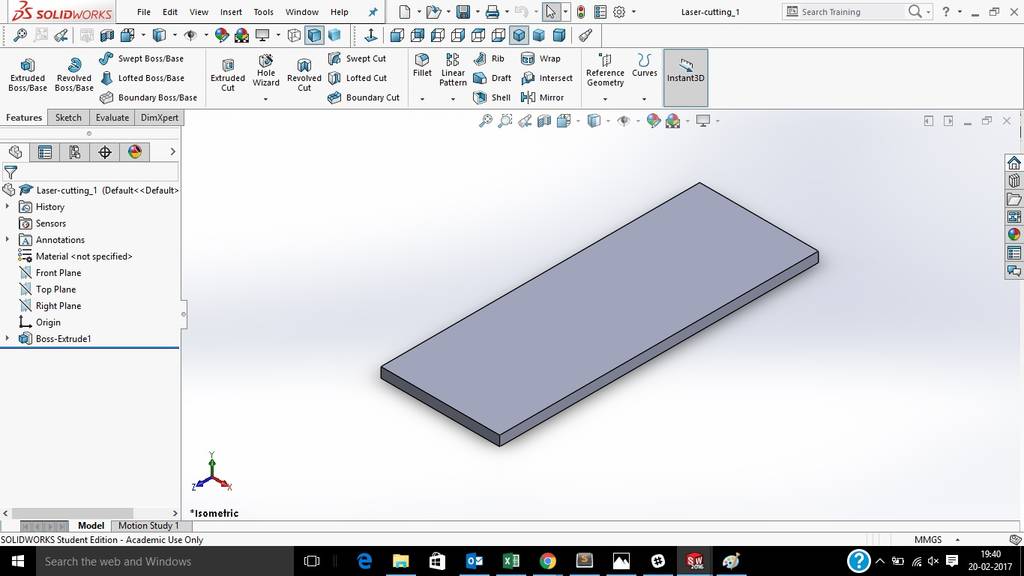
Task: Use the Intersect feature
Action: [x=547, y=78]
